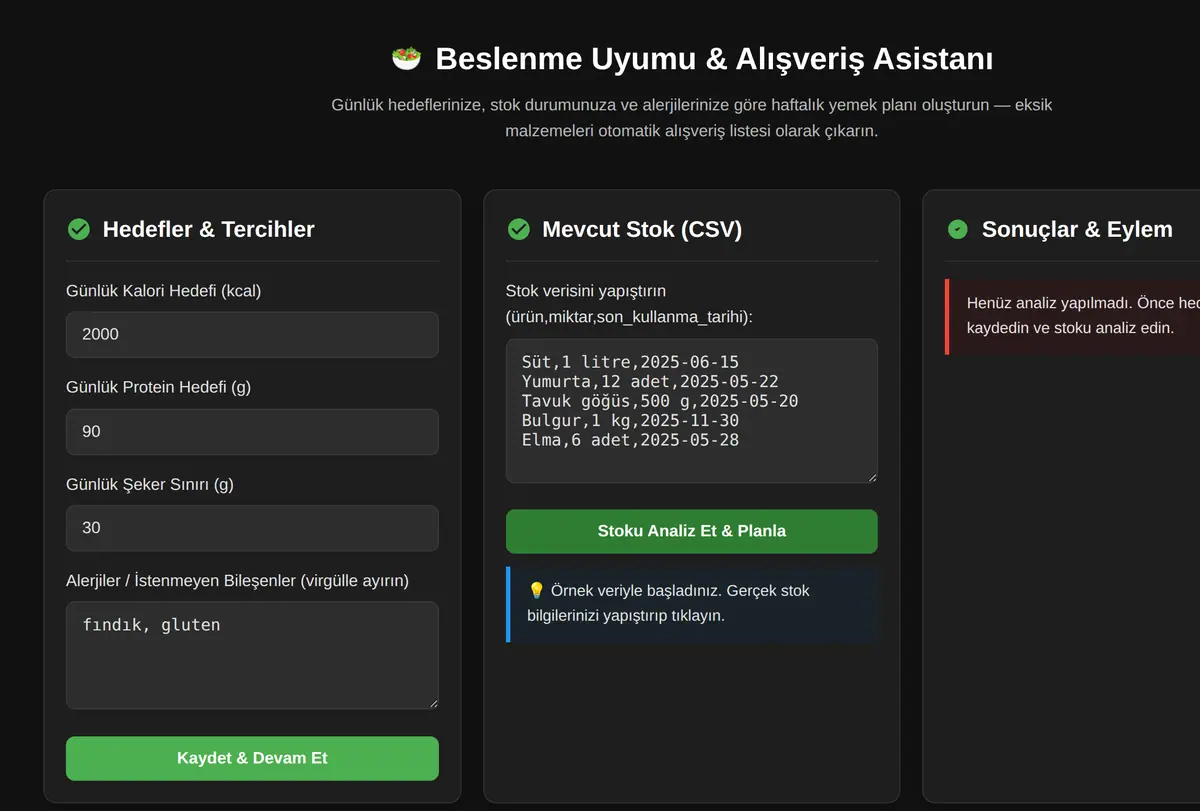Grab the resize handle of the stock textarea
Viewport: 1200px width, 811px height.
click(x=871, y=476)
